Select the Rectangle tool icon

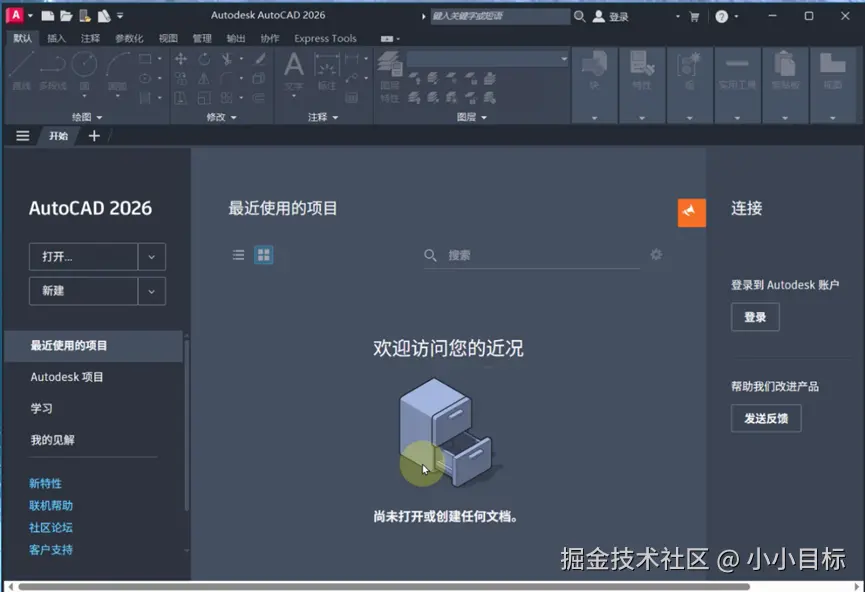(145, 58)
